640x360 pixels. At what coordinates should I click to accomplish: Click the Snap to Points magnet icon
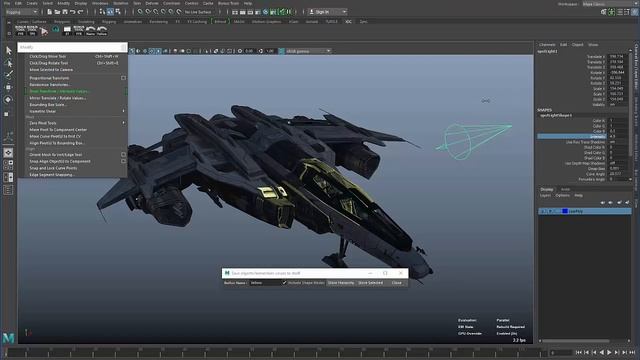tap(156, 12)
